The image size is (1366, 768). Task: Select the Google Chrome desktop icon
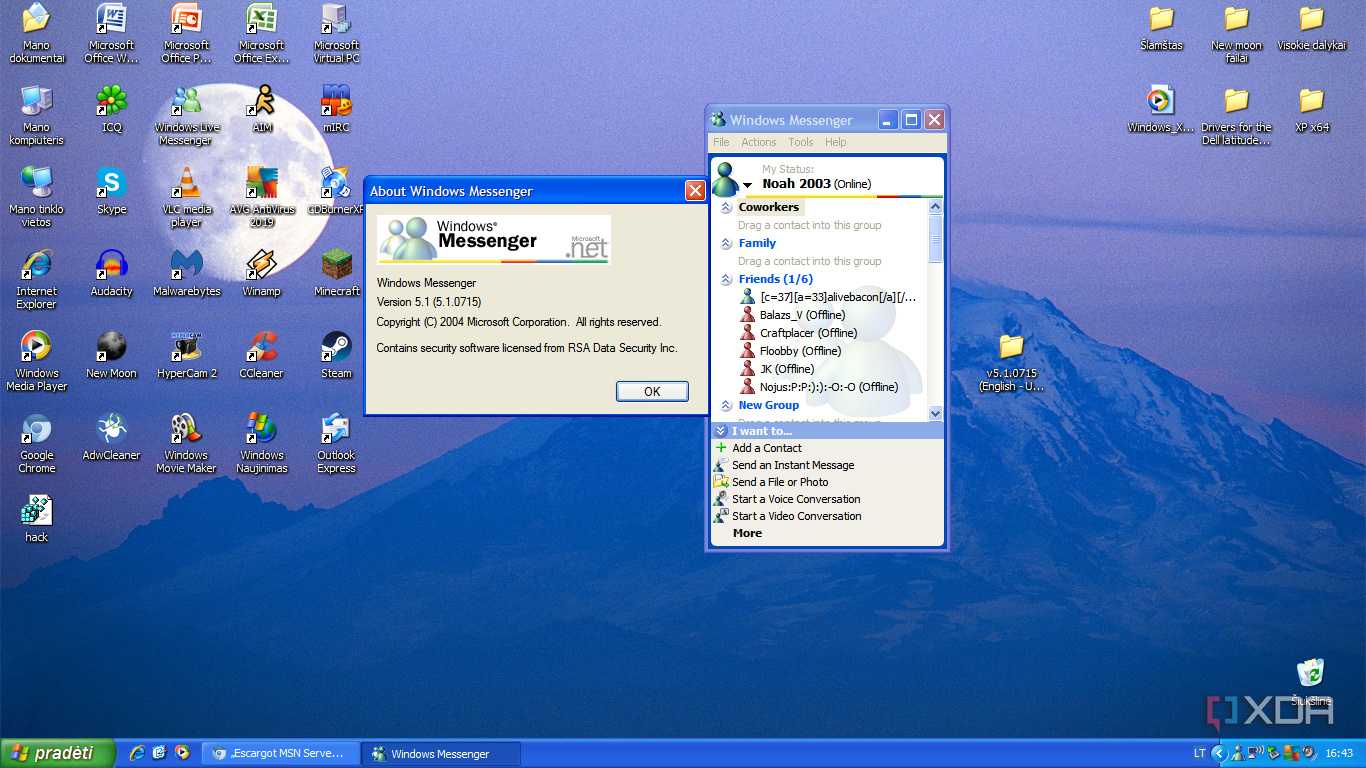pos(37,443)
